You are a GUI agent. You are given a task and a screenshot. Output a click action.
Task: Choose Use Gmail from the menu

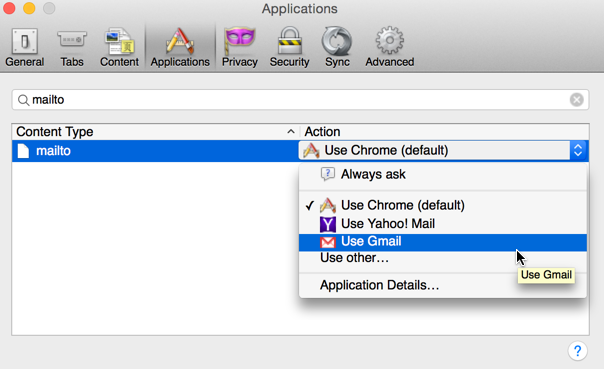point(443,242)
